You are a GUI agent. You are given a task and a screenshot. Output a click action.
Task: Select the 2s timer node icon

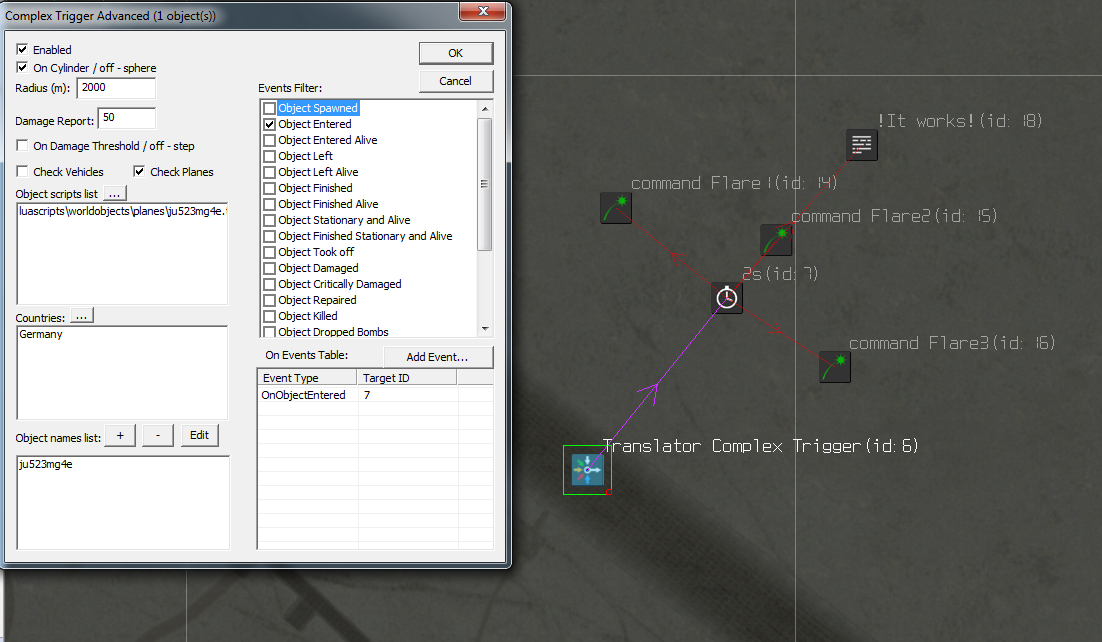727,298
